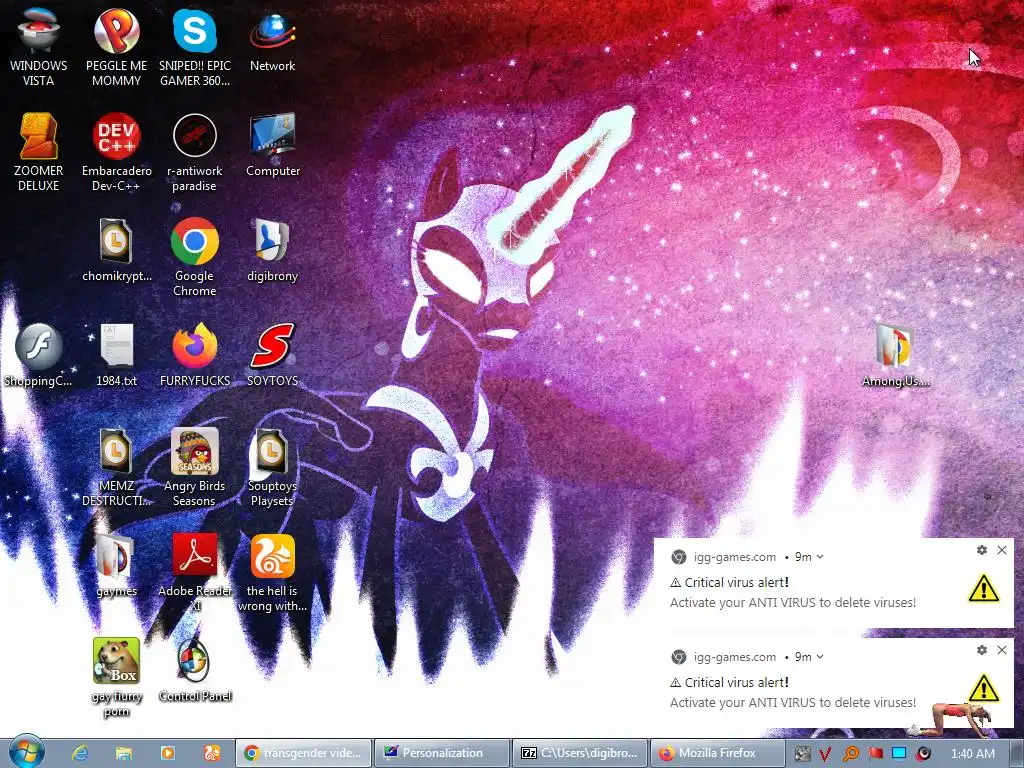Launch media player from quick launch

click(167, 753)
